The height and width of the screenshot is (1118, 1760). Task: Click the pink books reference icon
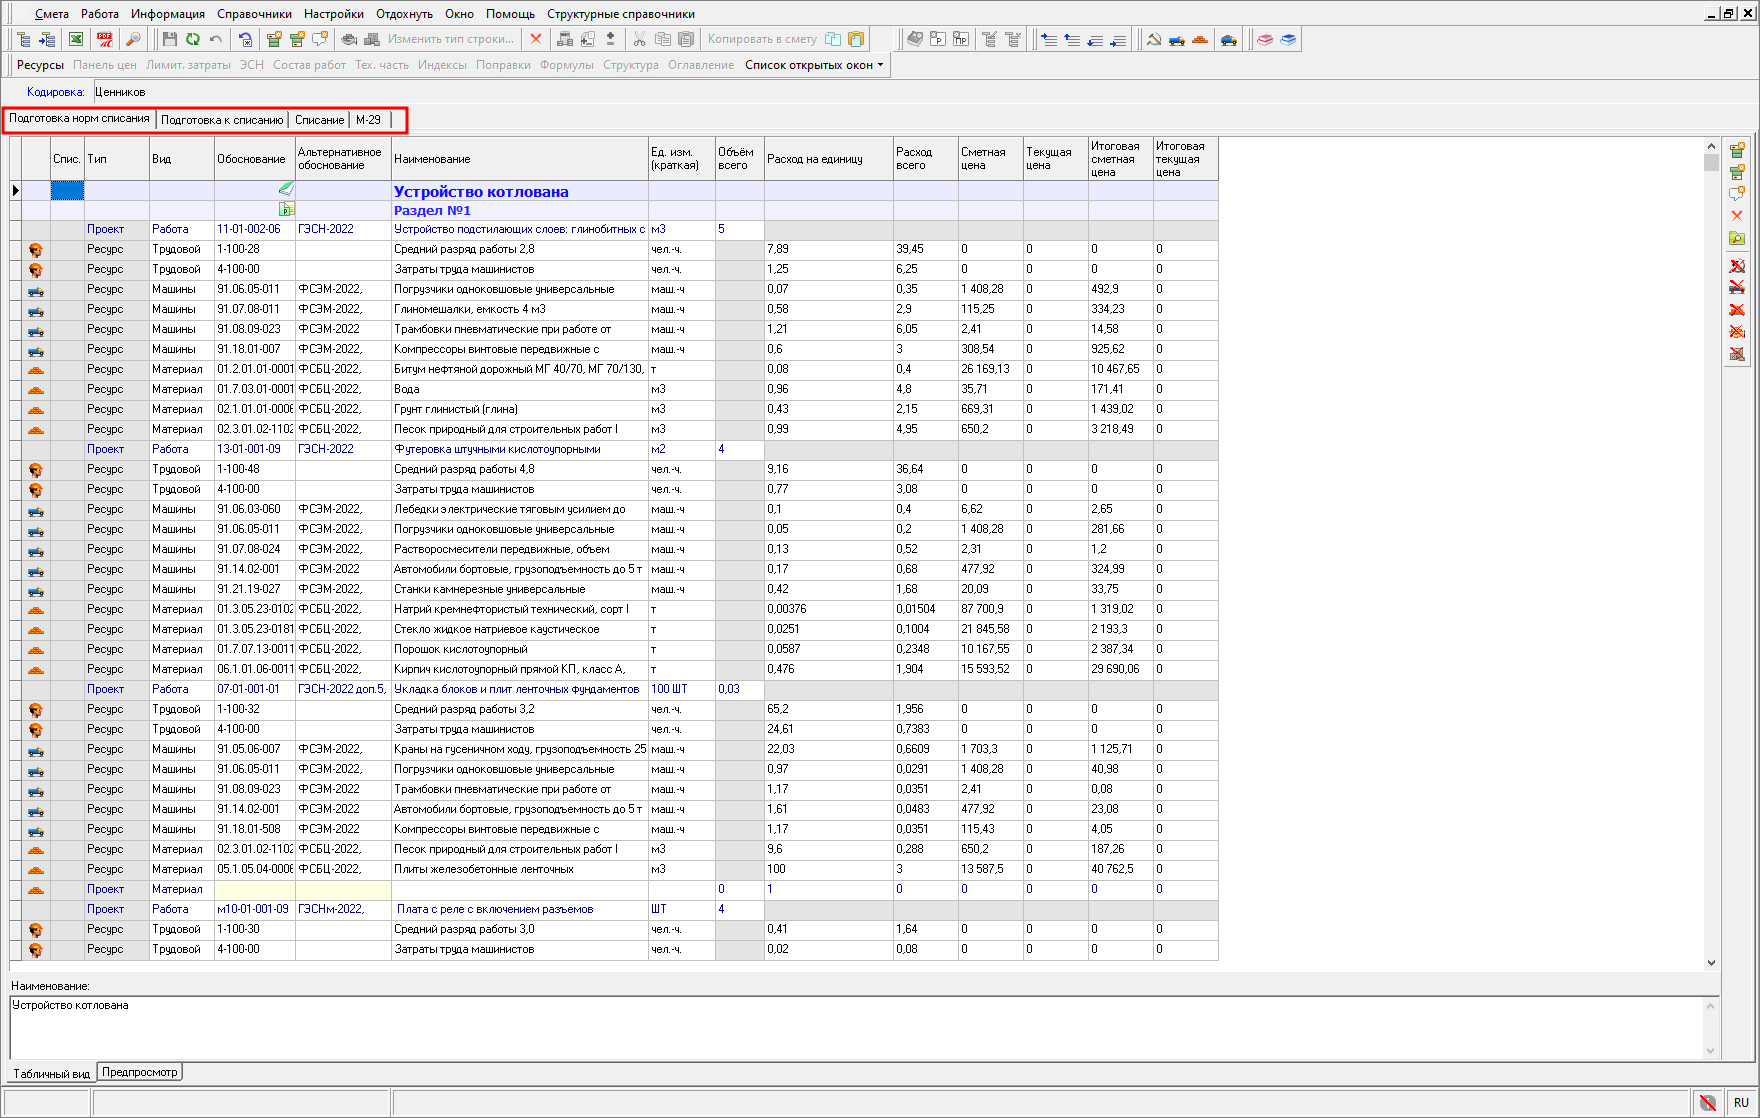[x=1265, y=39]
